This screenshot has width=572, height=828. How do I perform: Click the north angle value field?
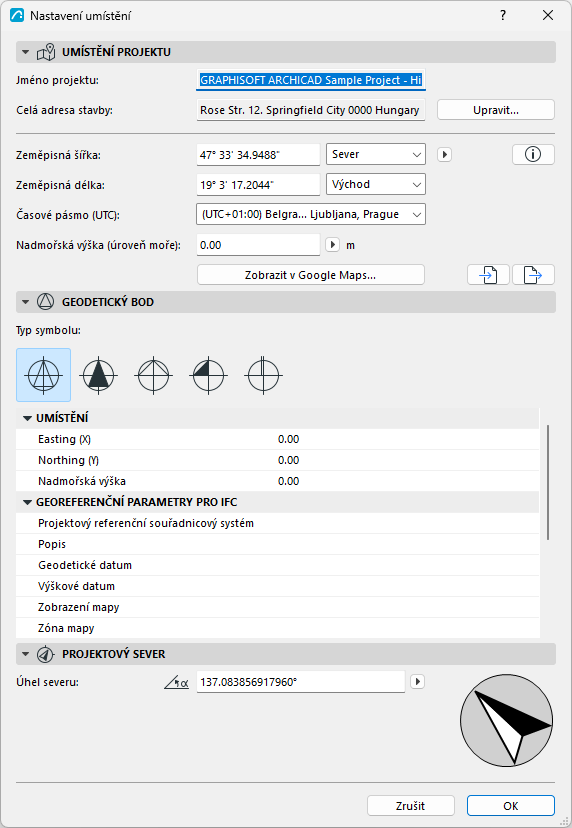pyautogui.click(x=301, y=682)
